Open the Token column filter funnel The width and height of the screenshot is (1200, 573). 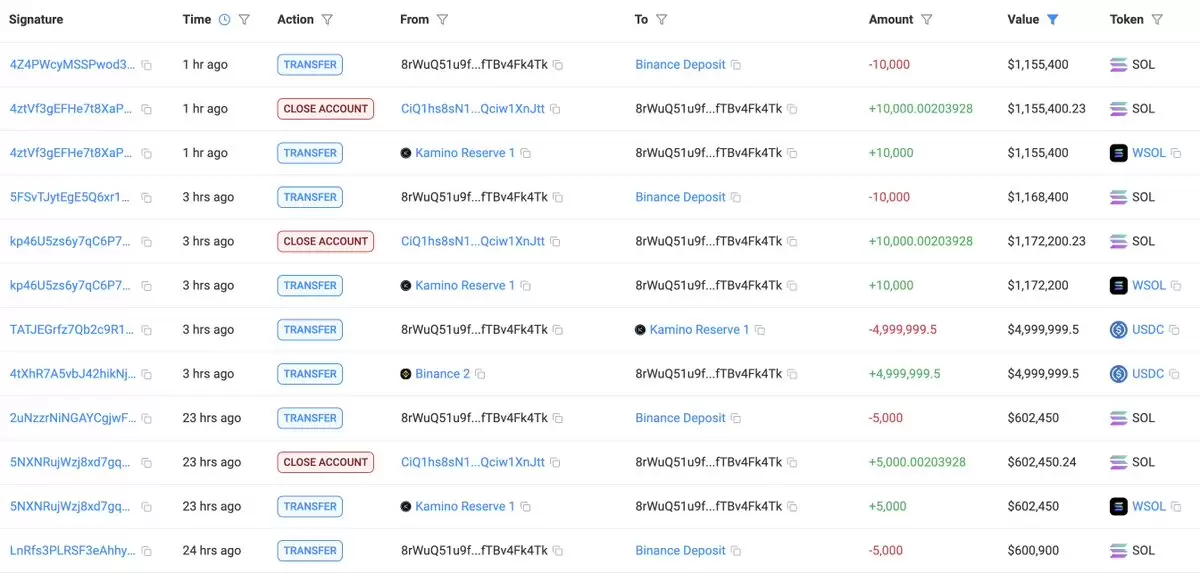(x=1157, y=19)
